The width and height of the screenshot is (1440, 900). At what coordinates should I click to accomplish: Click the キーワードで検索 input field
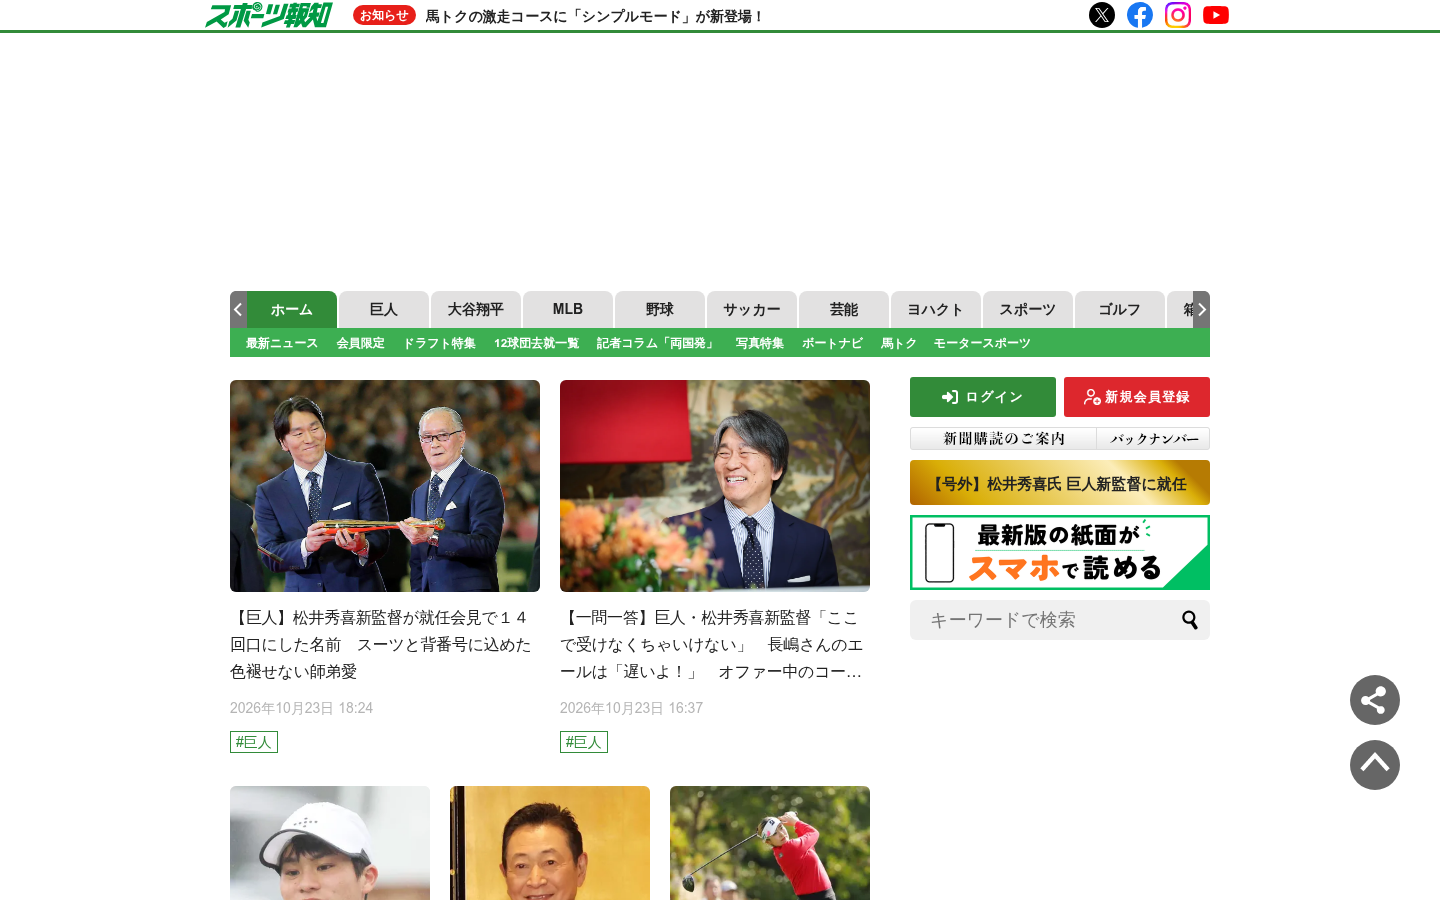point(1045,620)
